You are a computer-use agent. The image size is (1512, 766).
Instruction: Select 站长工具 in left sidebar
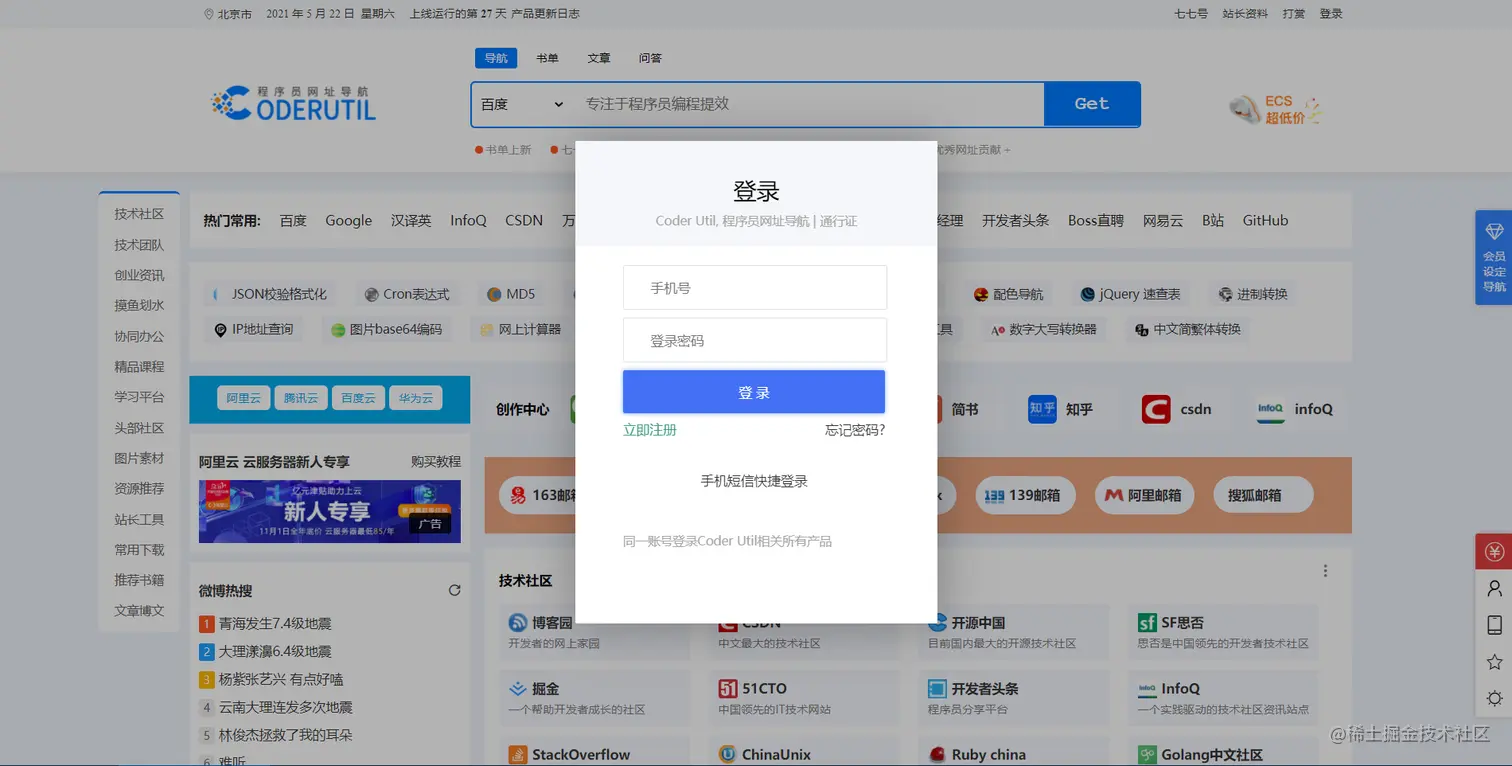point(139,519)
